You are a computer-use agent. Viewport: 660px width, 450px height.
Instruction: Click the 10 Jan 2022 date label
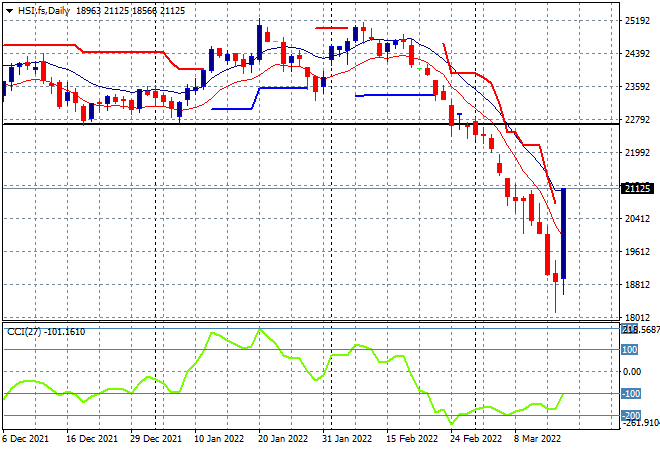click(x=219, y=439)
